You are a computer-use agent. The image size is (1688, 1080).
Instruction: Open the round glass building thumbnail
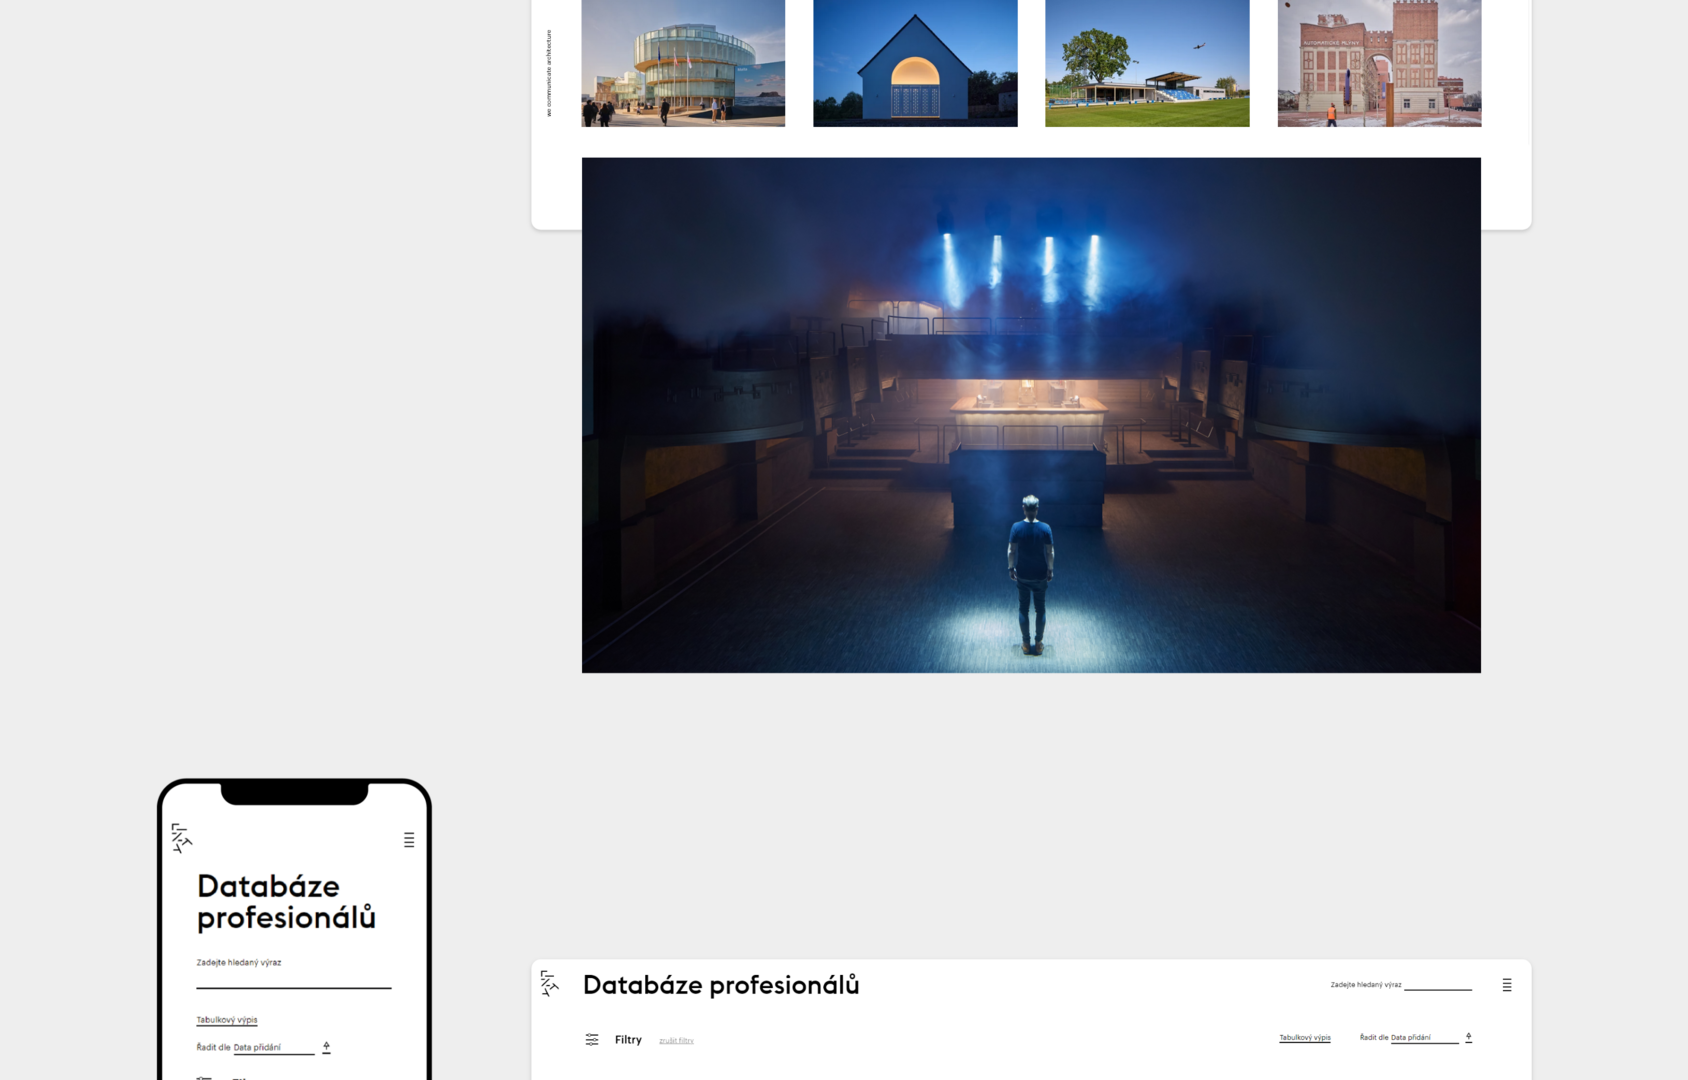pos(683,63)
